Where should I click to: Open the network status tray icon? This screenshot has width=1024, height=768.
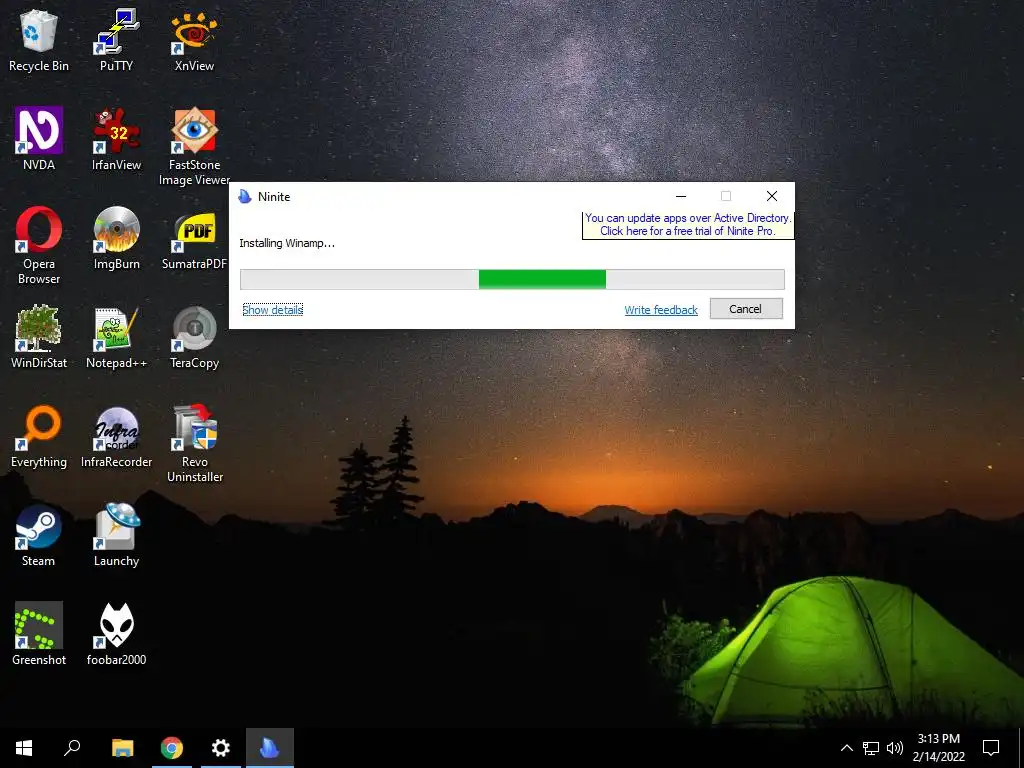coord(871,748)
